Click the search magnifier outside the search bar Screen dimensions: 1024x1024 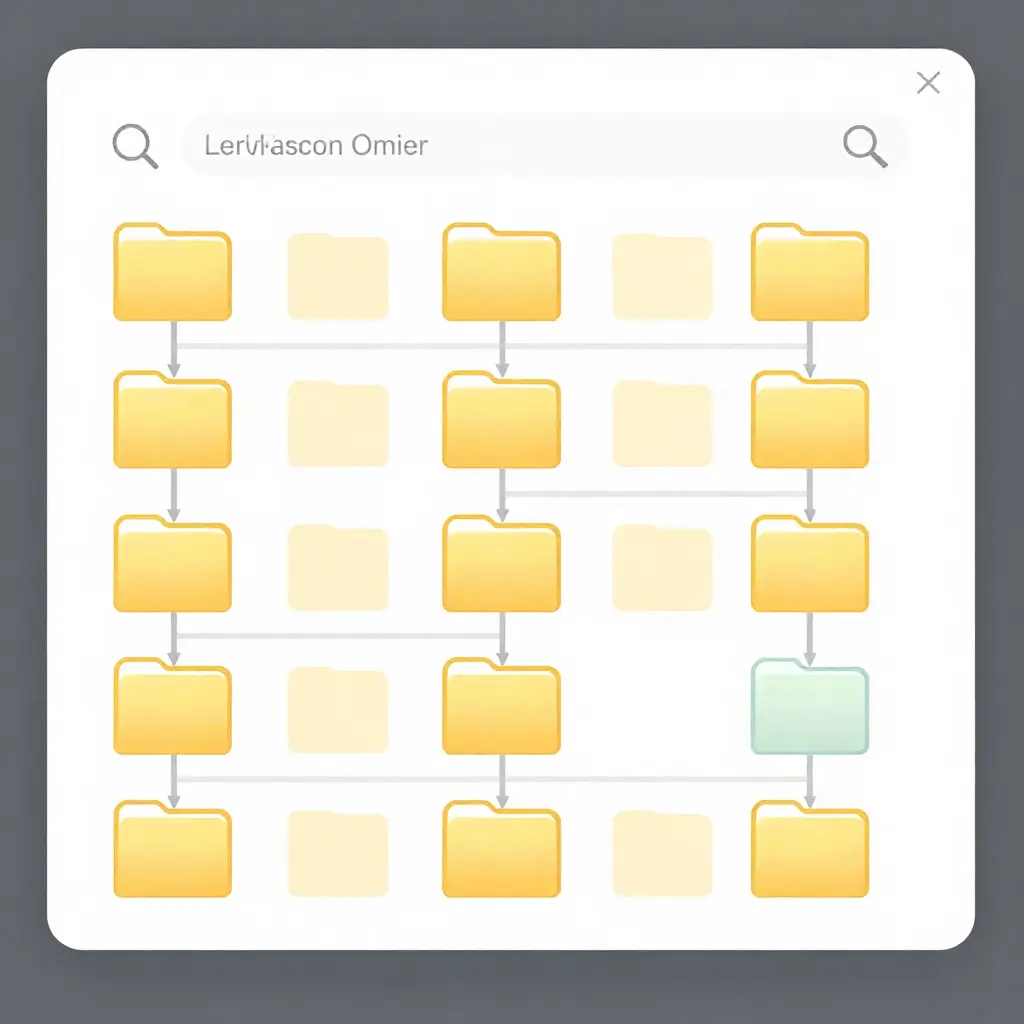(136, 145)
